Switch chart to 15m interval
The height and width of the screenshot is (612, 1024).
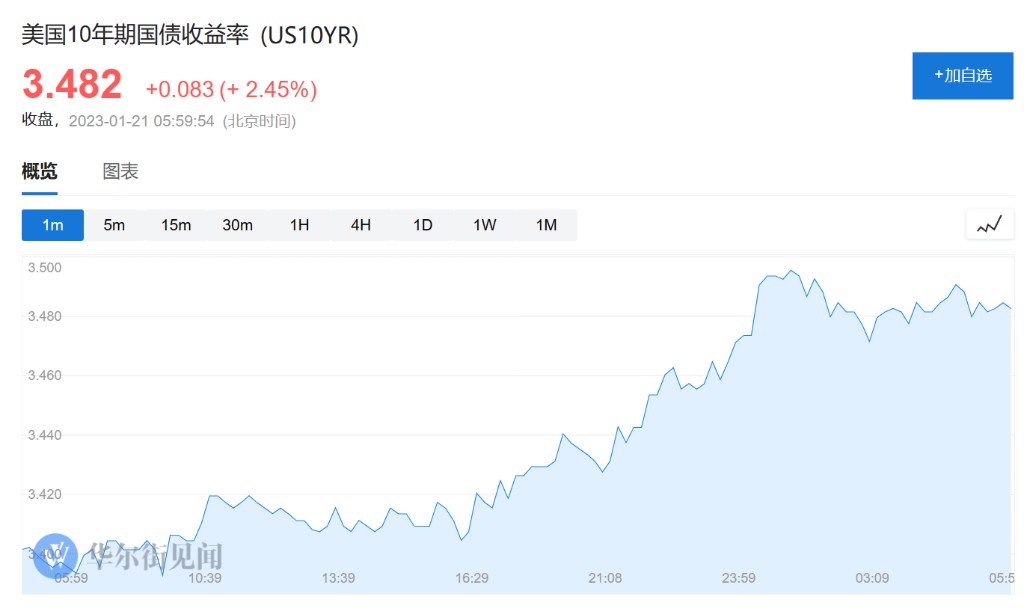click(x=176, y=225)
